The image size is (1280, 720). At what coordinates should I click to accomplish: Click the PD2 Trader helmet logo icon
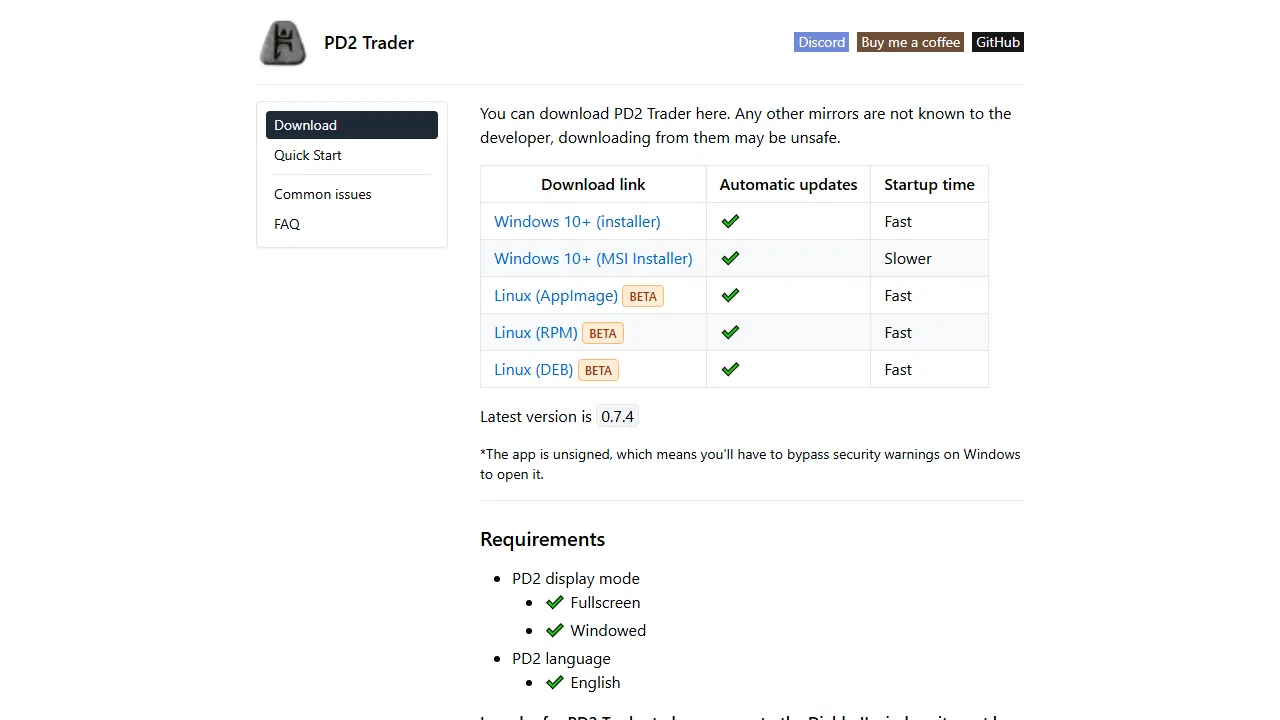[282, 42]
